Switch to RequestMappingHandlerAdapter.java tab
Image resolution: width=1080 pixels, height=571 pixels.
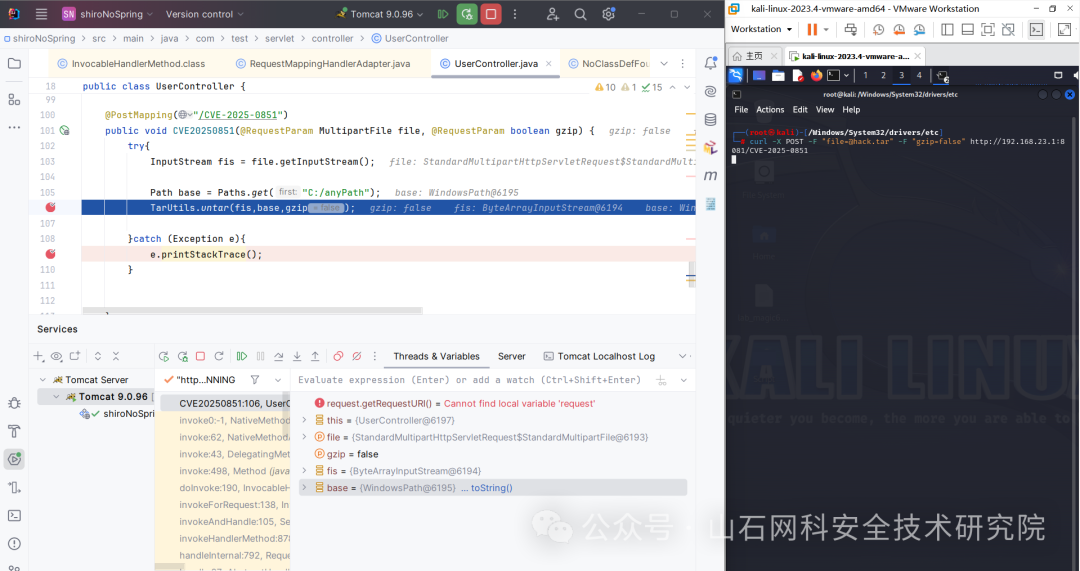(x=323, y=63)
